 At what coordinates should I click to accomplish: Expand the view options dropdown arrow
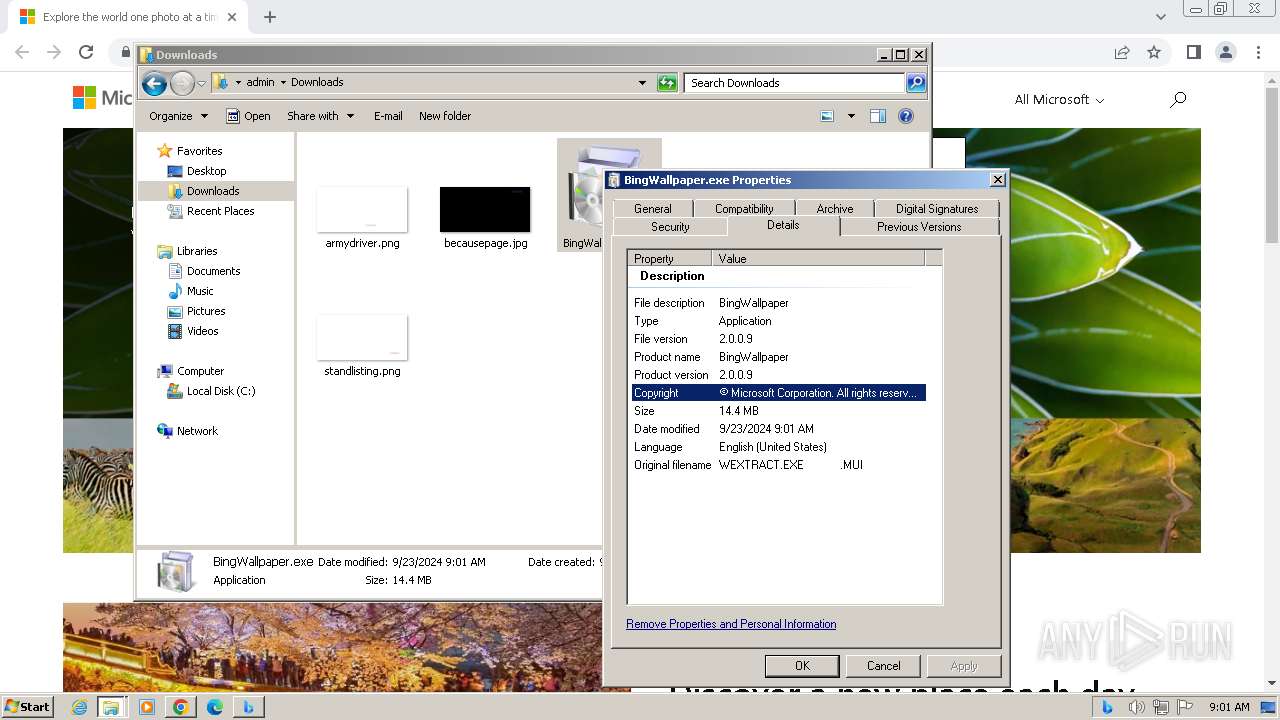tap(851, 116)
